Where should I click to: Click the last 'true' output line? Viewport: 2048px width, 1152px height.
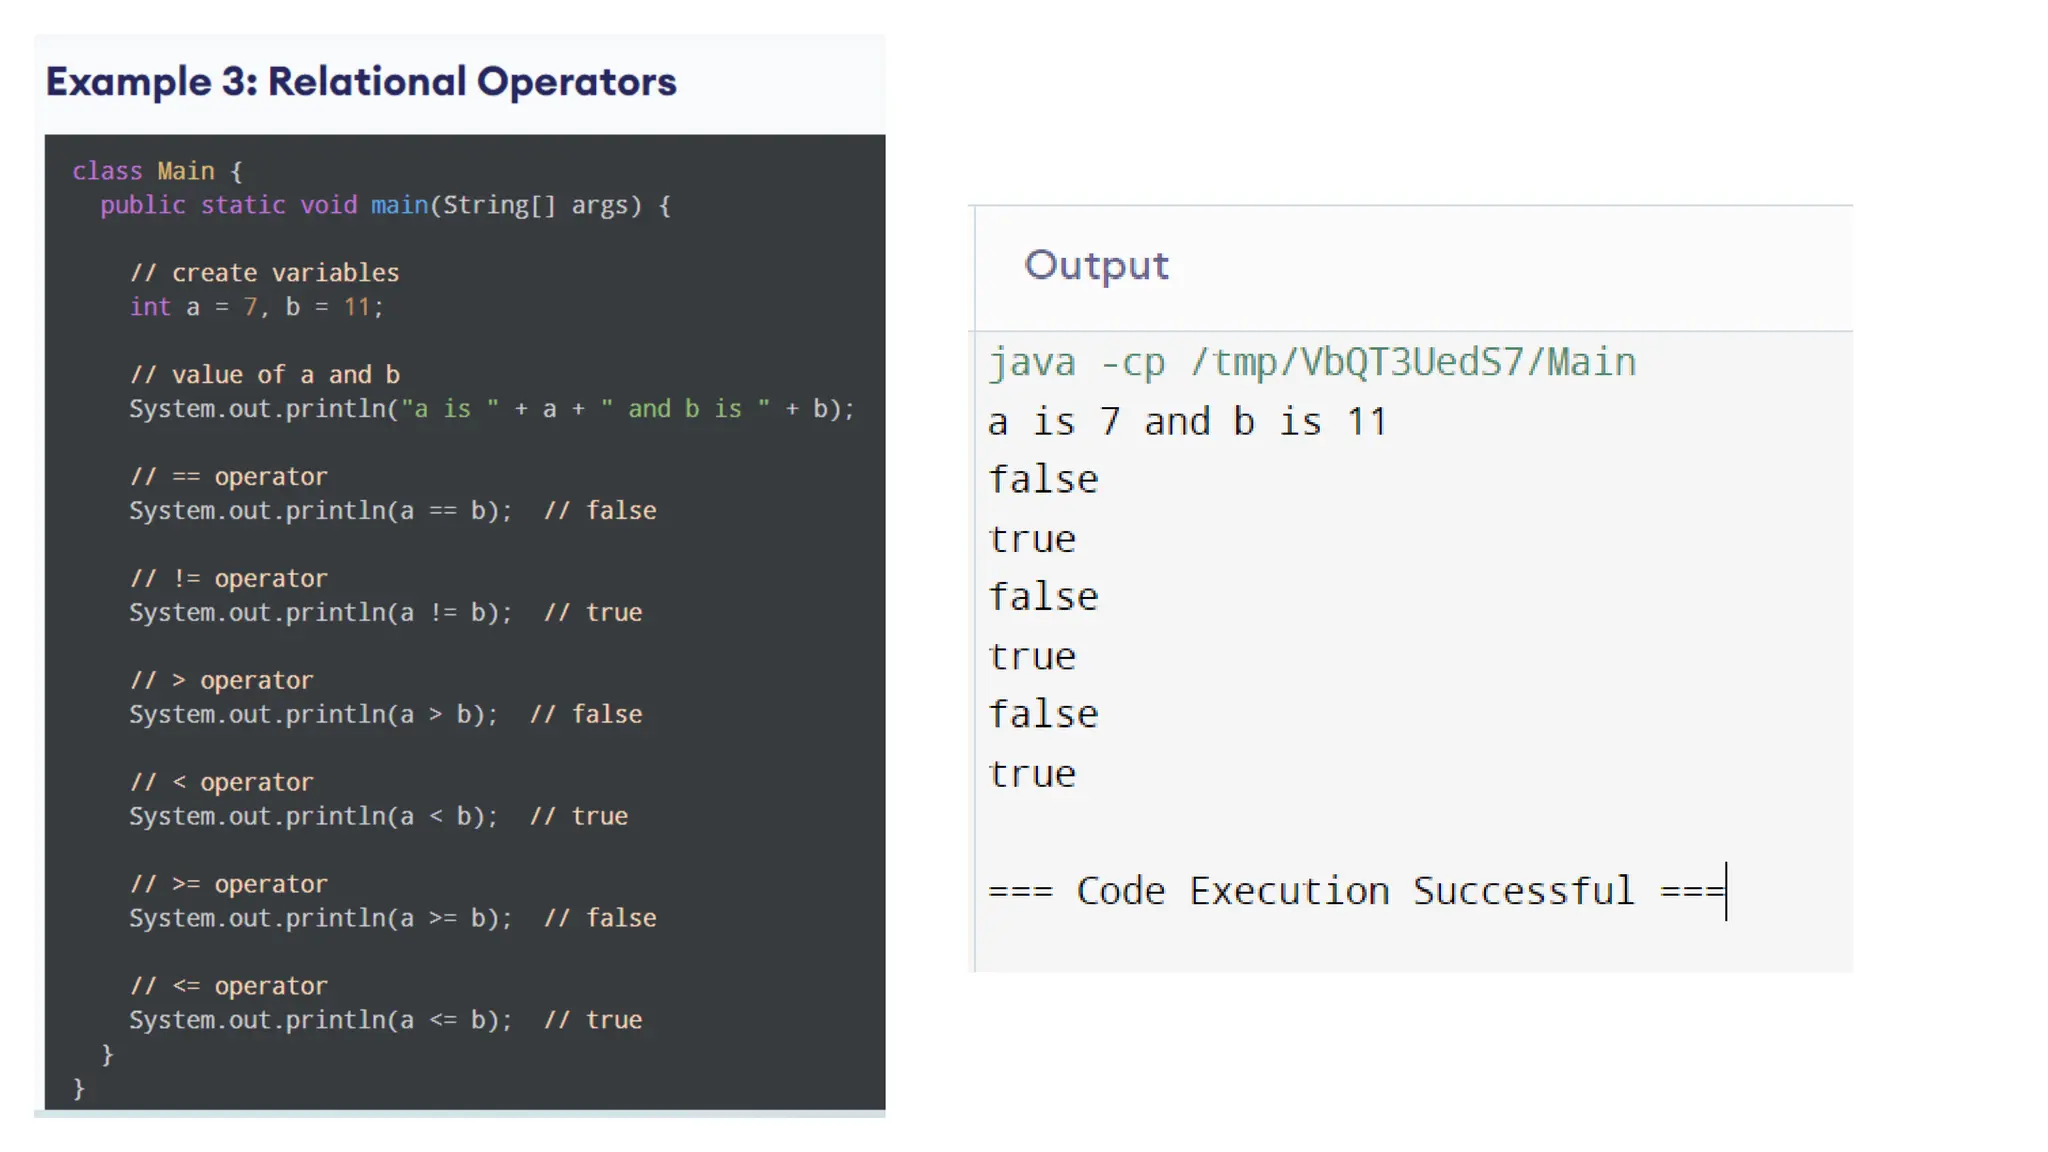coord(1032,774)
